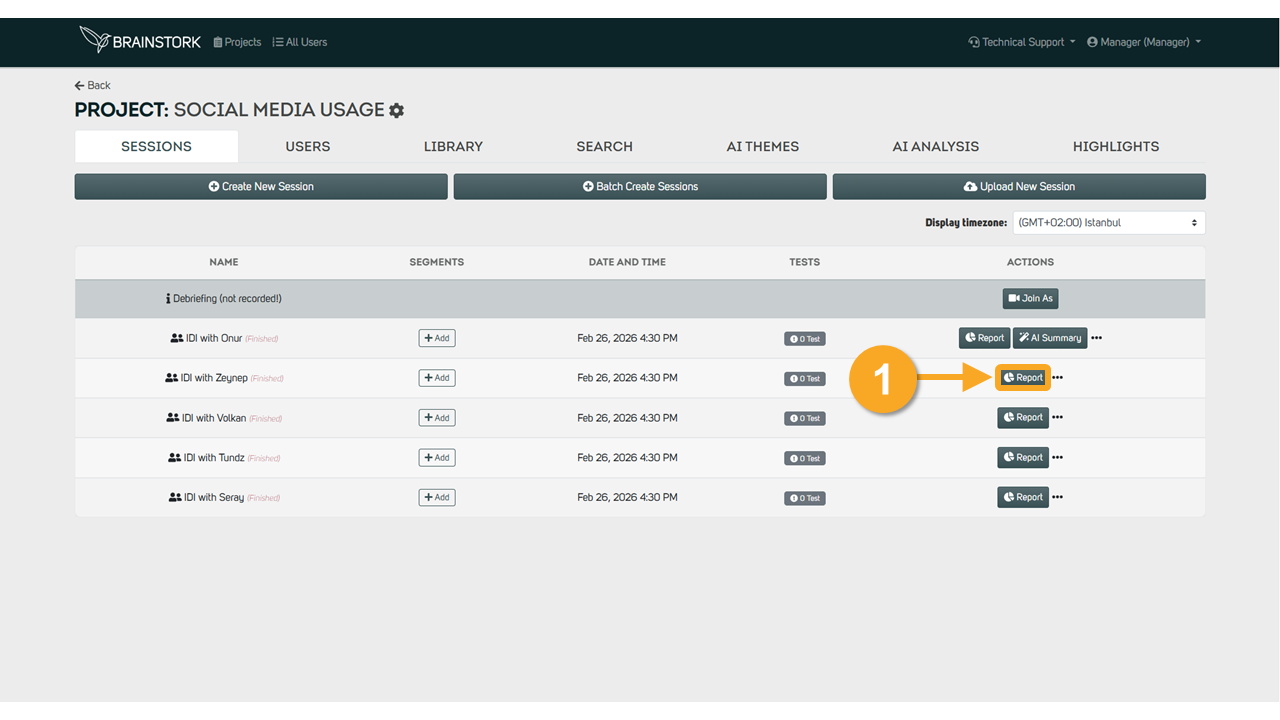Open Report for IDI with Tundz
This screenshot has width=1280, height=720.
(1023, 457)
